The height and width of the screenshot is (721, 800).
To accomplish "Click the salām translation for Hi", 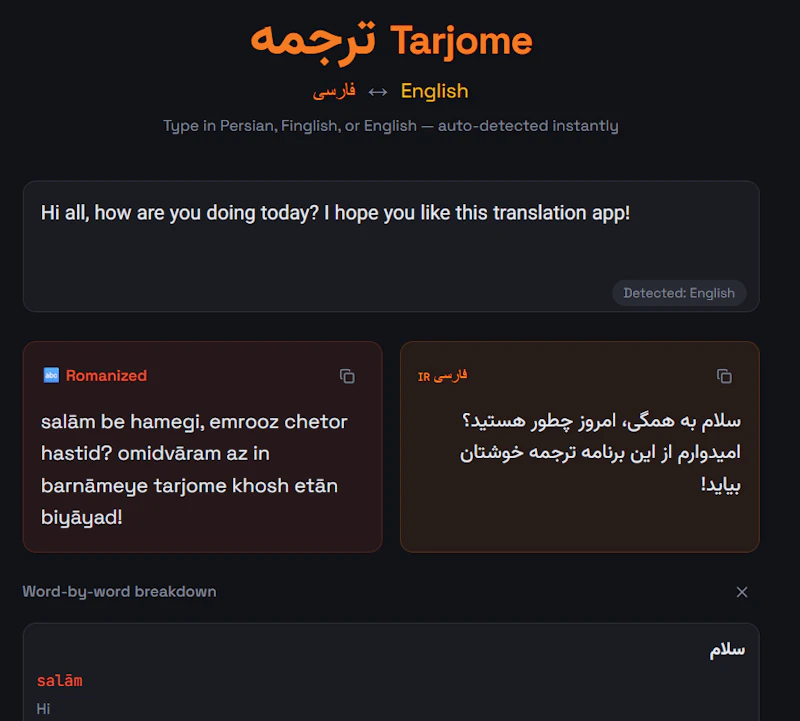I will click(x=58, y=680).
